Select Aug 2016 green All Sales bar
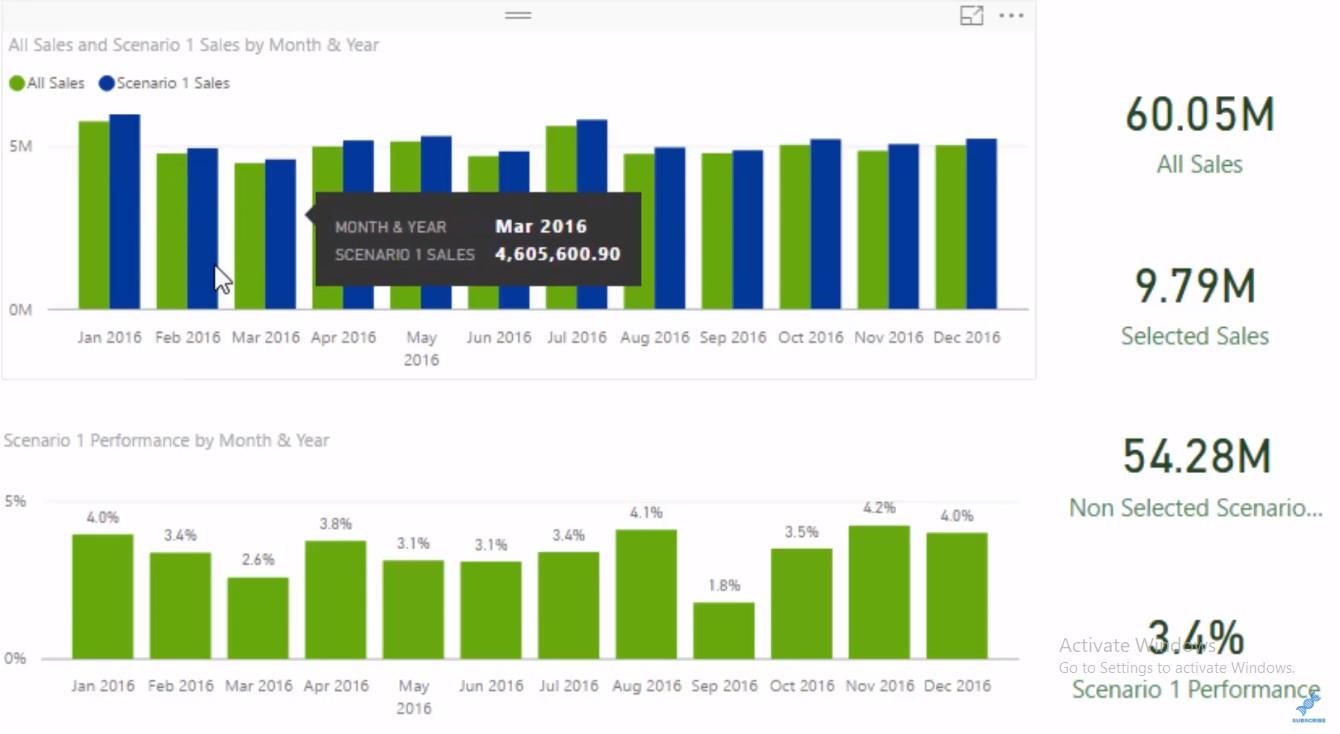This screenshot has height=734, width=1340. pos(639,231)
